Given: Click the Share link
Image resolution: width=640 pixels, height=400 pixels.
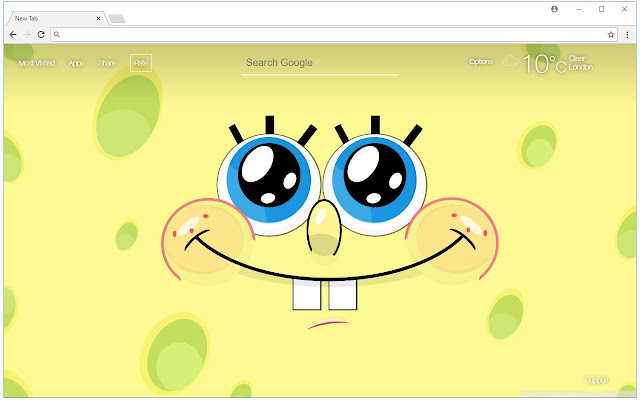Looking at the screenshot, I should click(107, 63).
